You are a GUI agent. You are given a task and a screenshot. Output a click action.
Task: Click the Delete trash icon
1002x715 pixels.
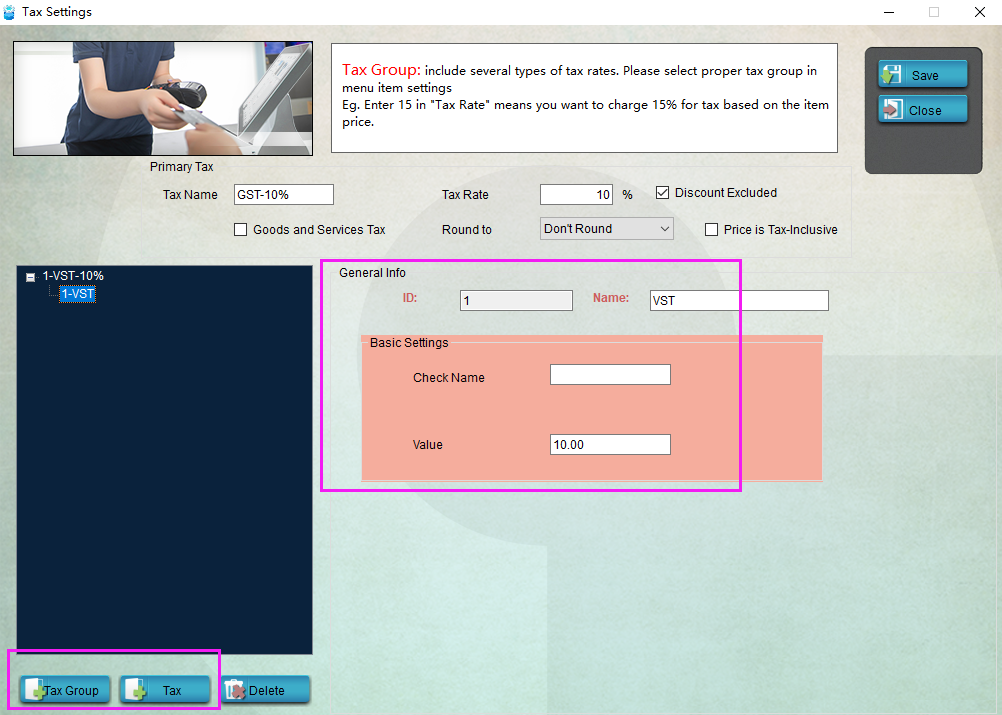(235, 690)
